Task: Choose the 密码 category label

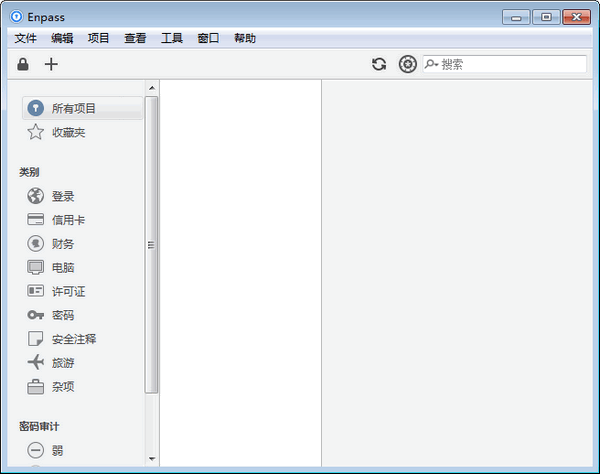Action: click(x=63, y=315)
